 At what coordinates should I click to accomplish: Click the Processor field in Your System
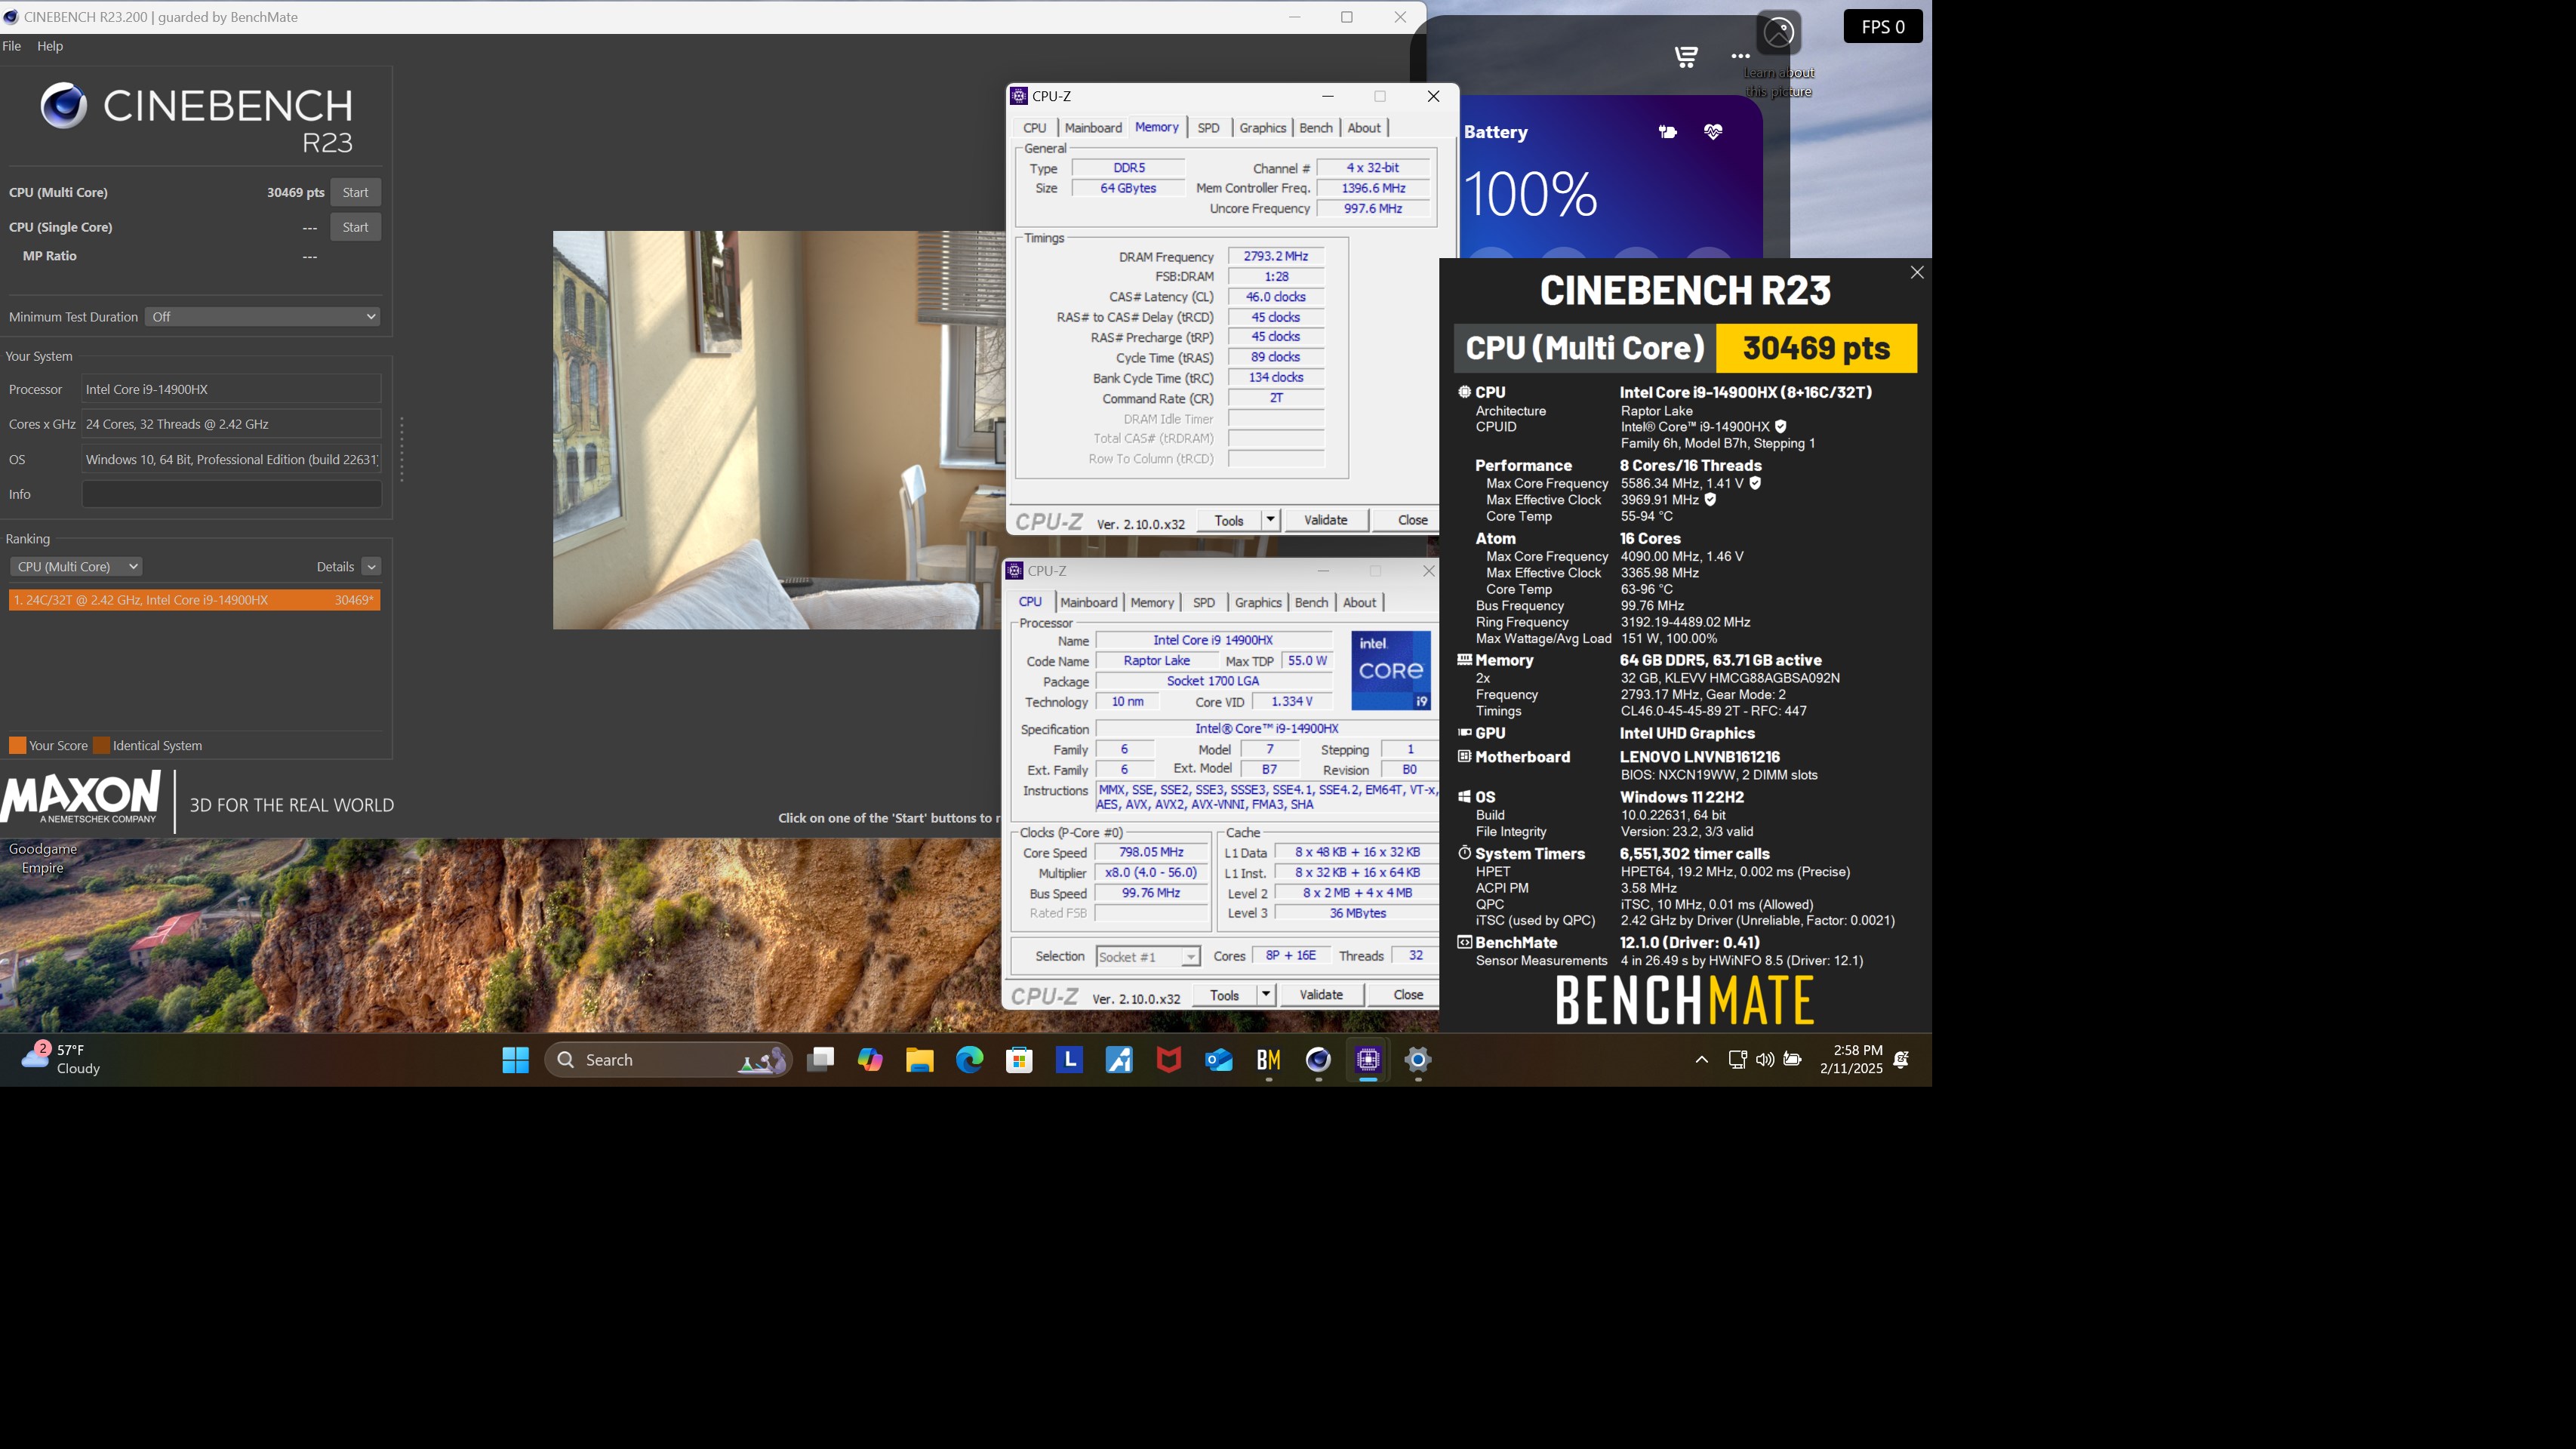[x=231, y=390]
